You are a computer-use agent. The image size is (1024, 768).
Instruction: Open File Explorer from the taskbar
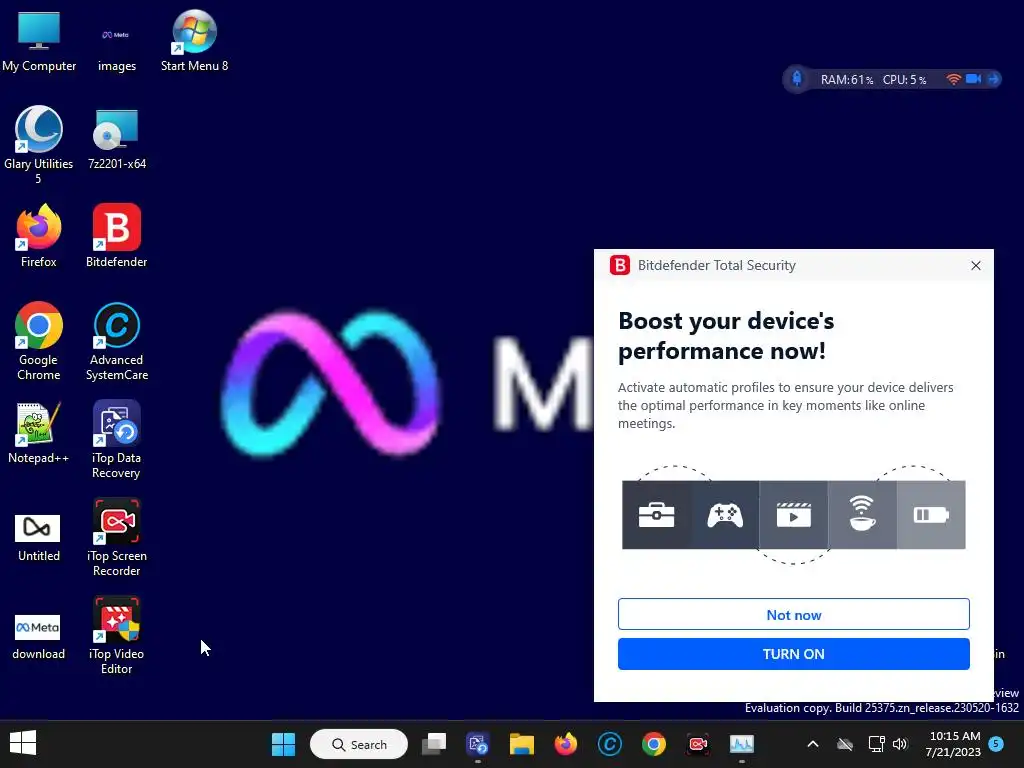pos(522,744)
